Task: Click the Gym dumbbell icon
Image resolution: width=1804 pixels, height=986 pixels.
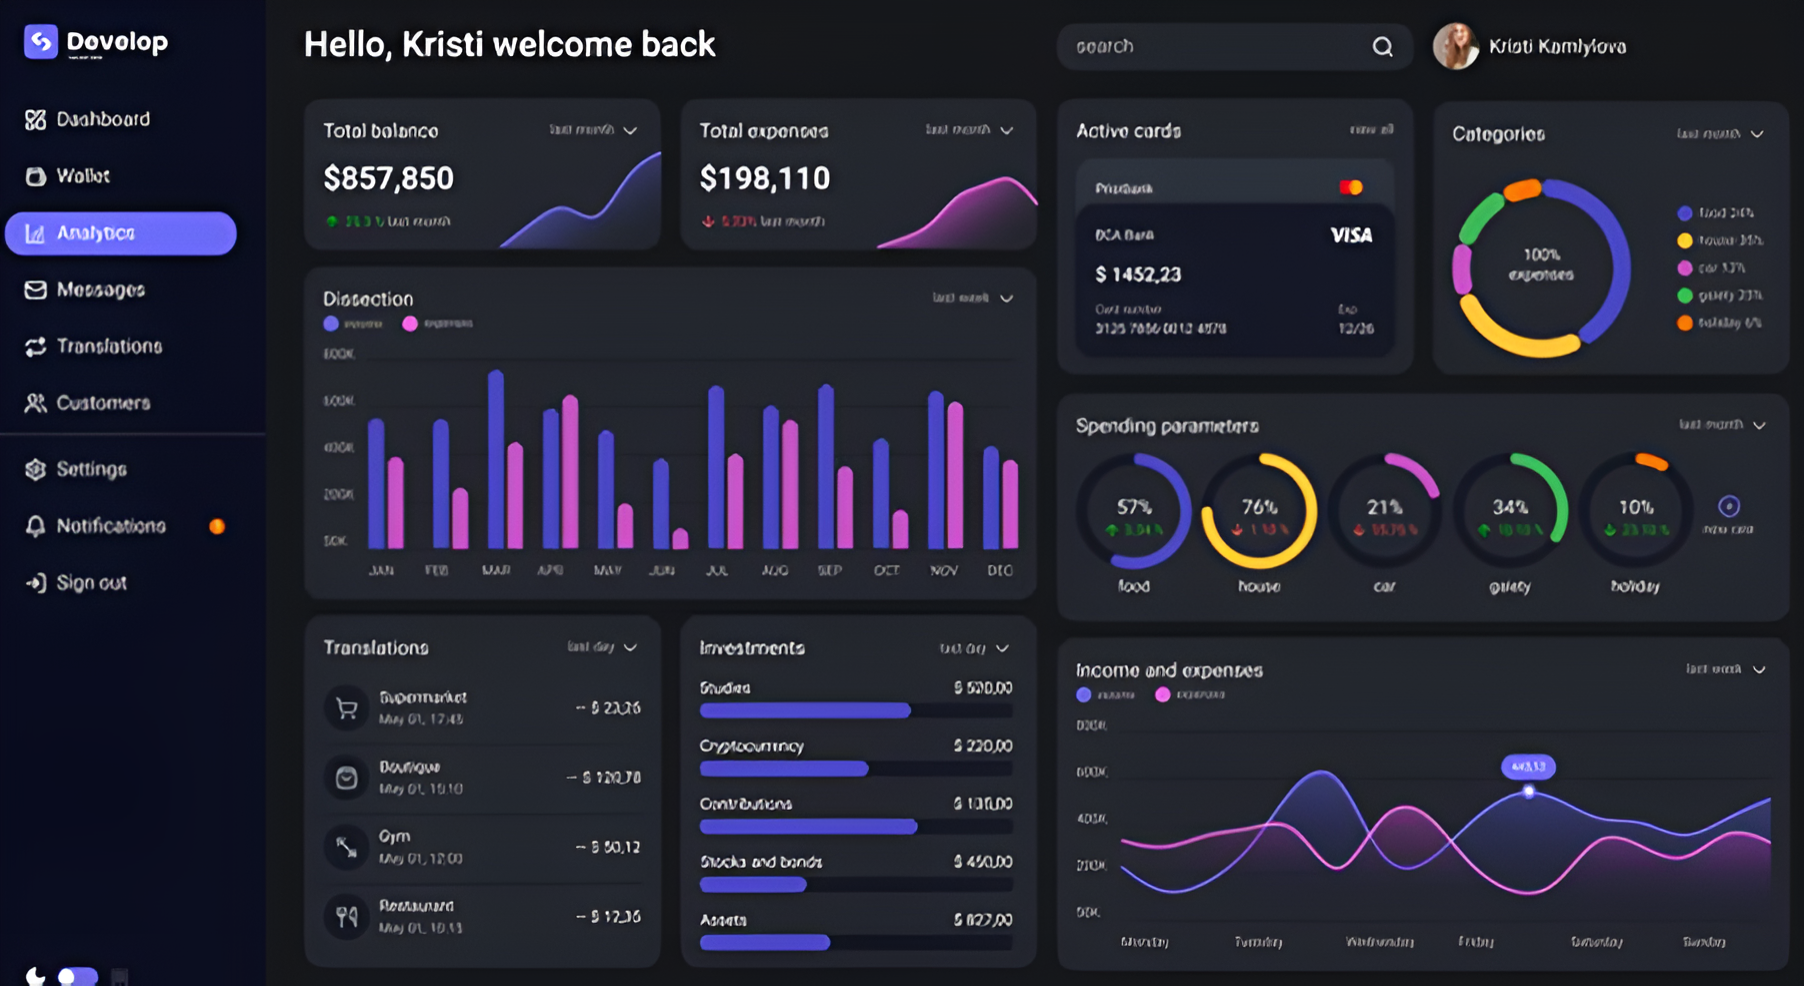Action: pos(347,847)
